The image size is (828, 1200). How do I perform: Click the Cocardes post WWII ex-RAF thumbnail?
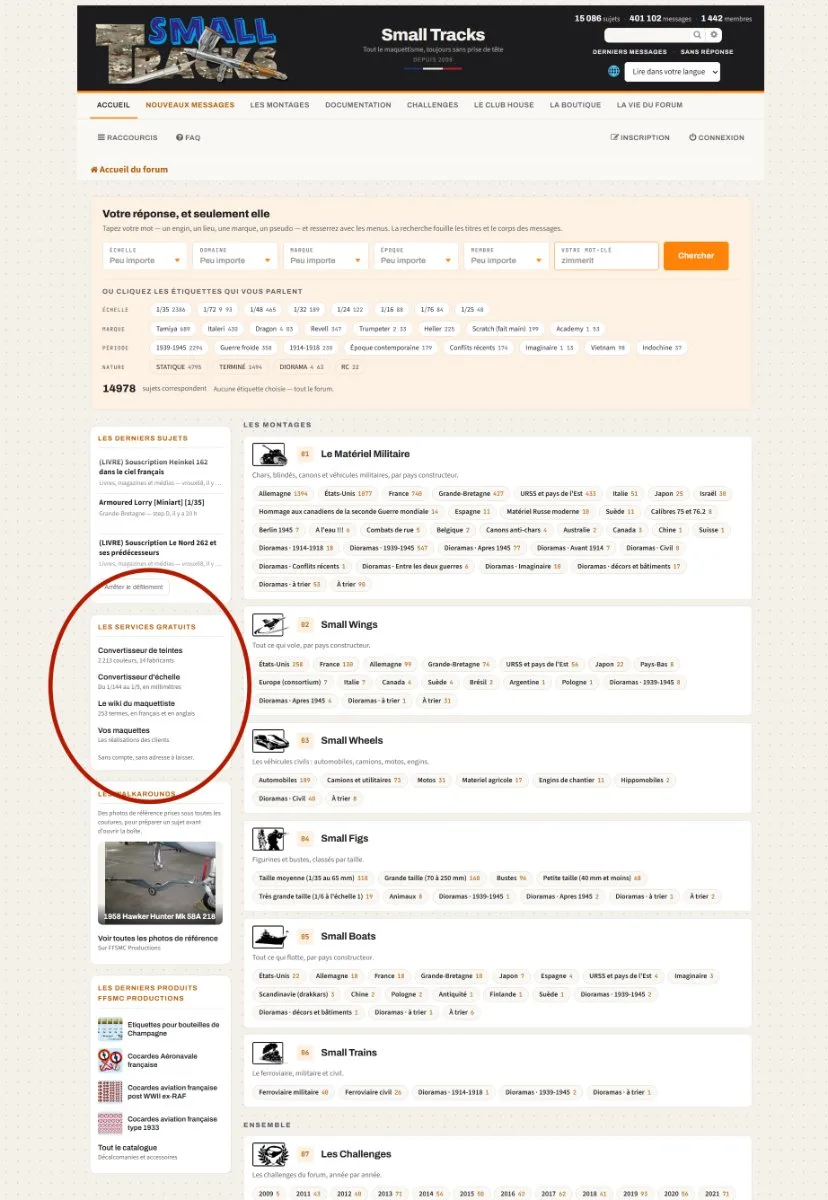(110, 1091)
